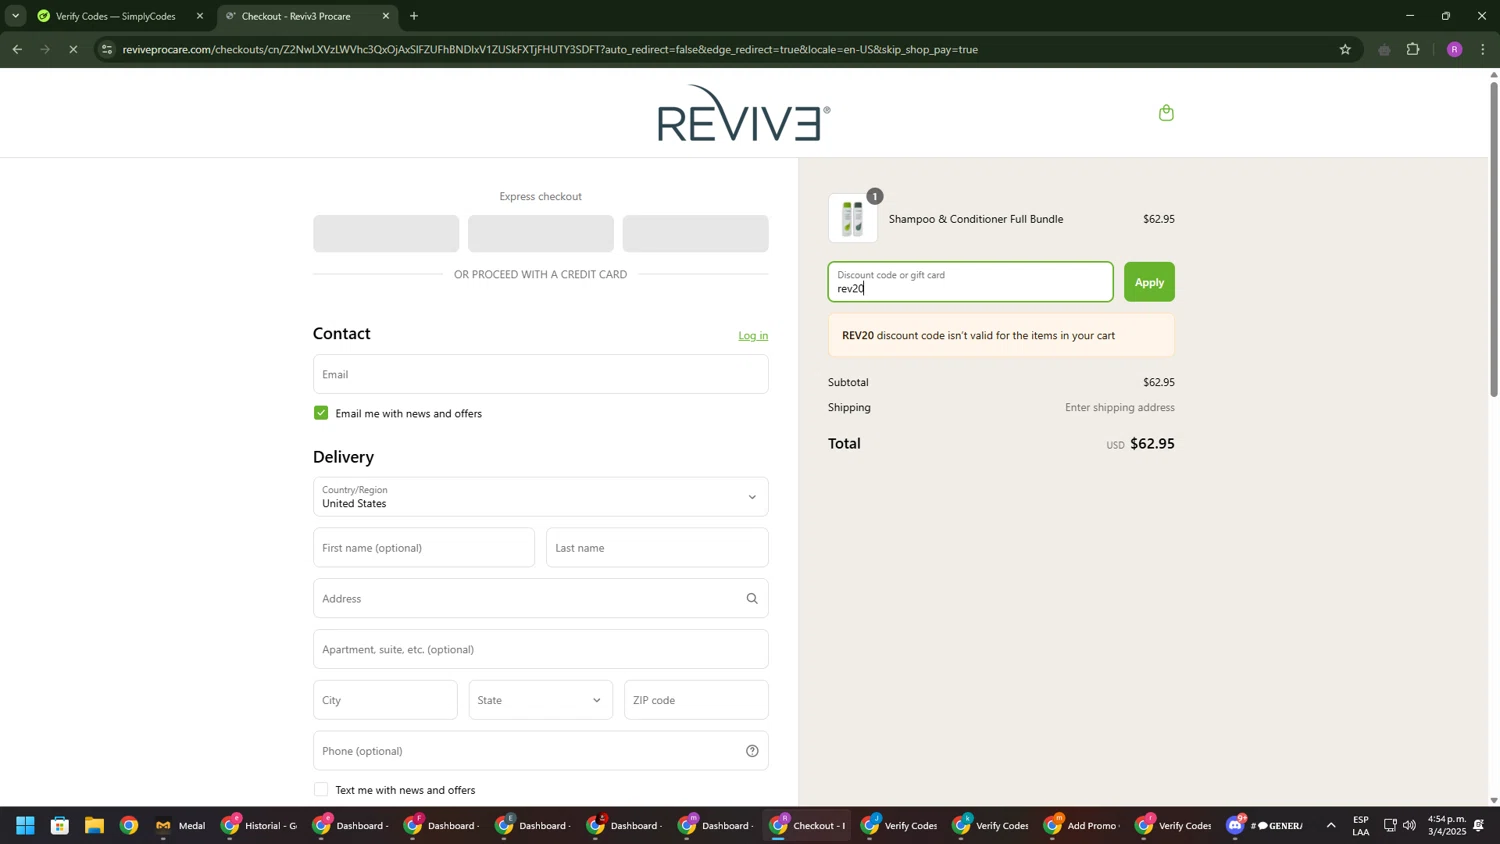Open the Windows Start menu

pos(25,826)
